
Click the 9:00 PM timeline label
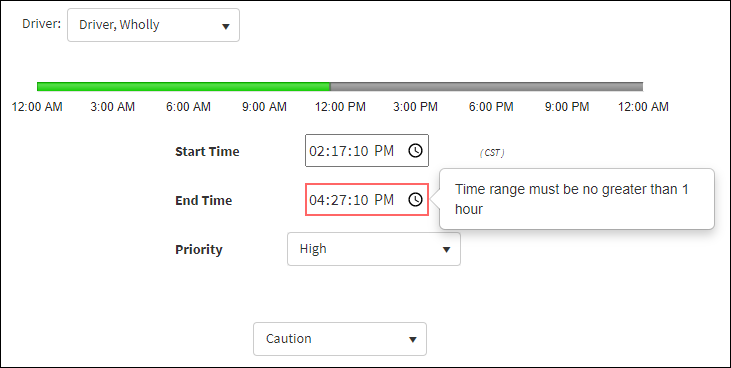point(567,107)
